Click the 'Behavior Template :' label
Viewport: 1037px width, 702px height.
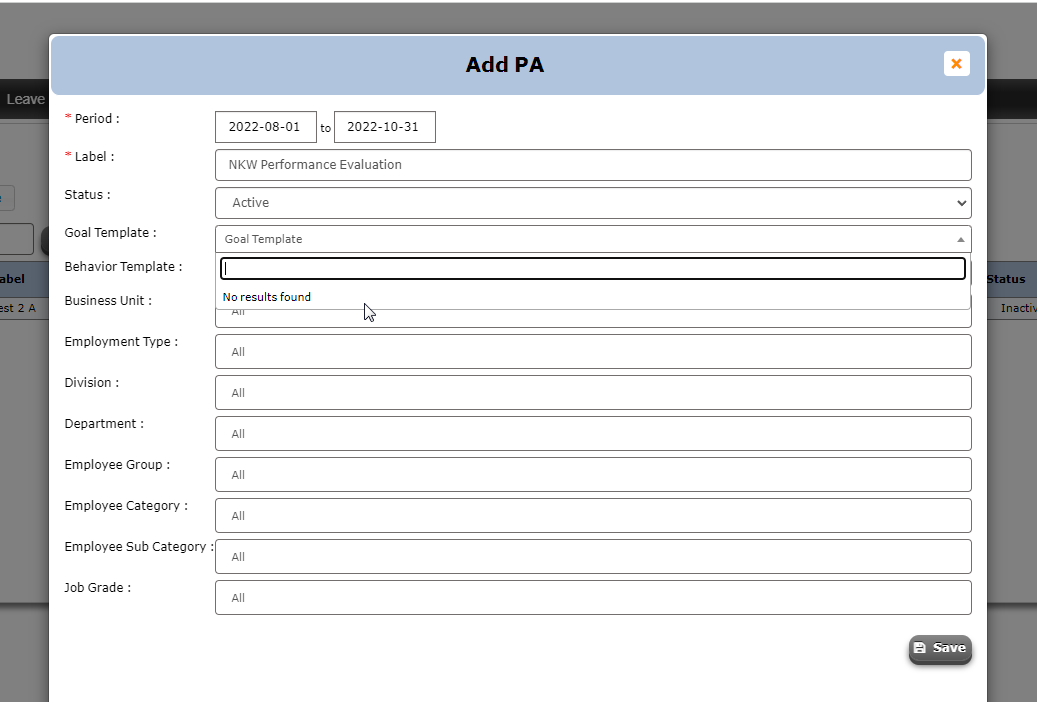pyautogui.click(x=123, y=267)
